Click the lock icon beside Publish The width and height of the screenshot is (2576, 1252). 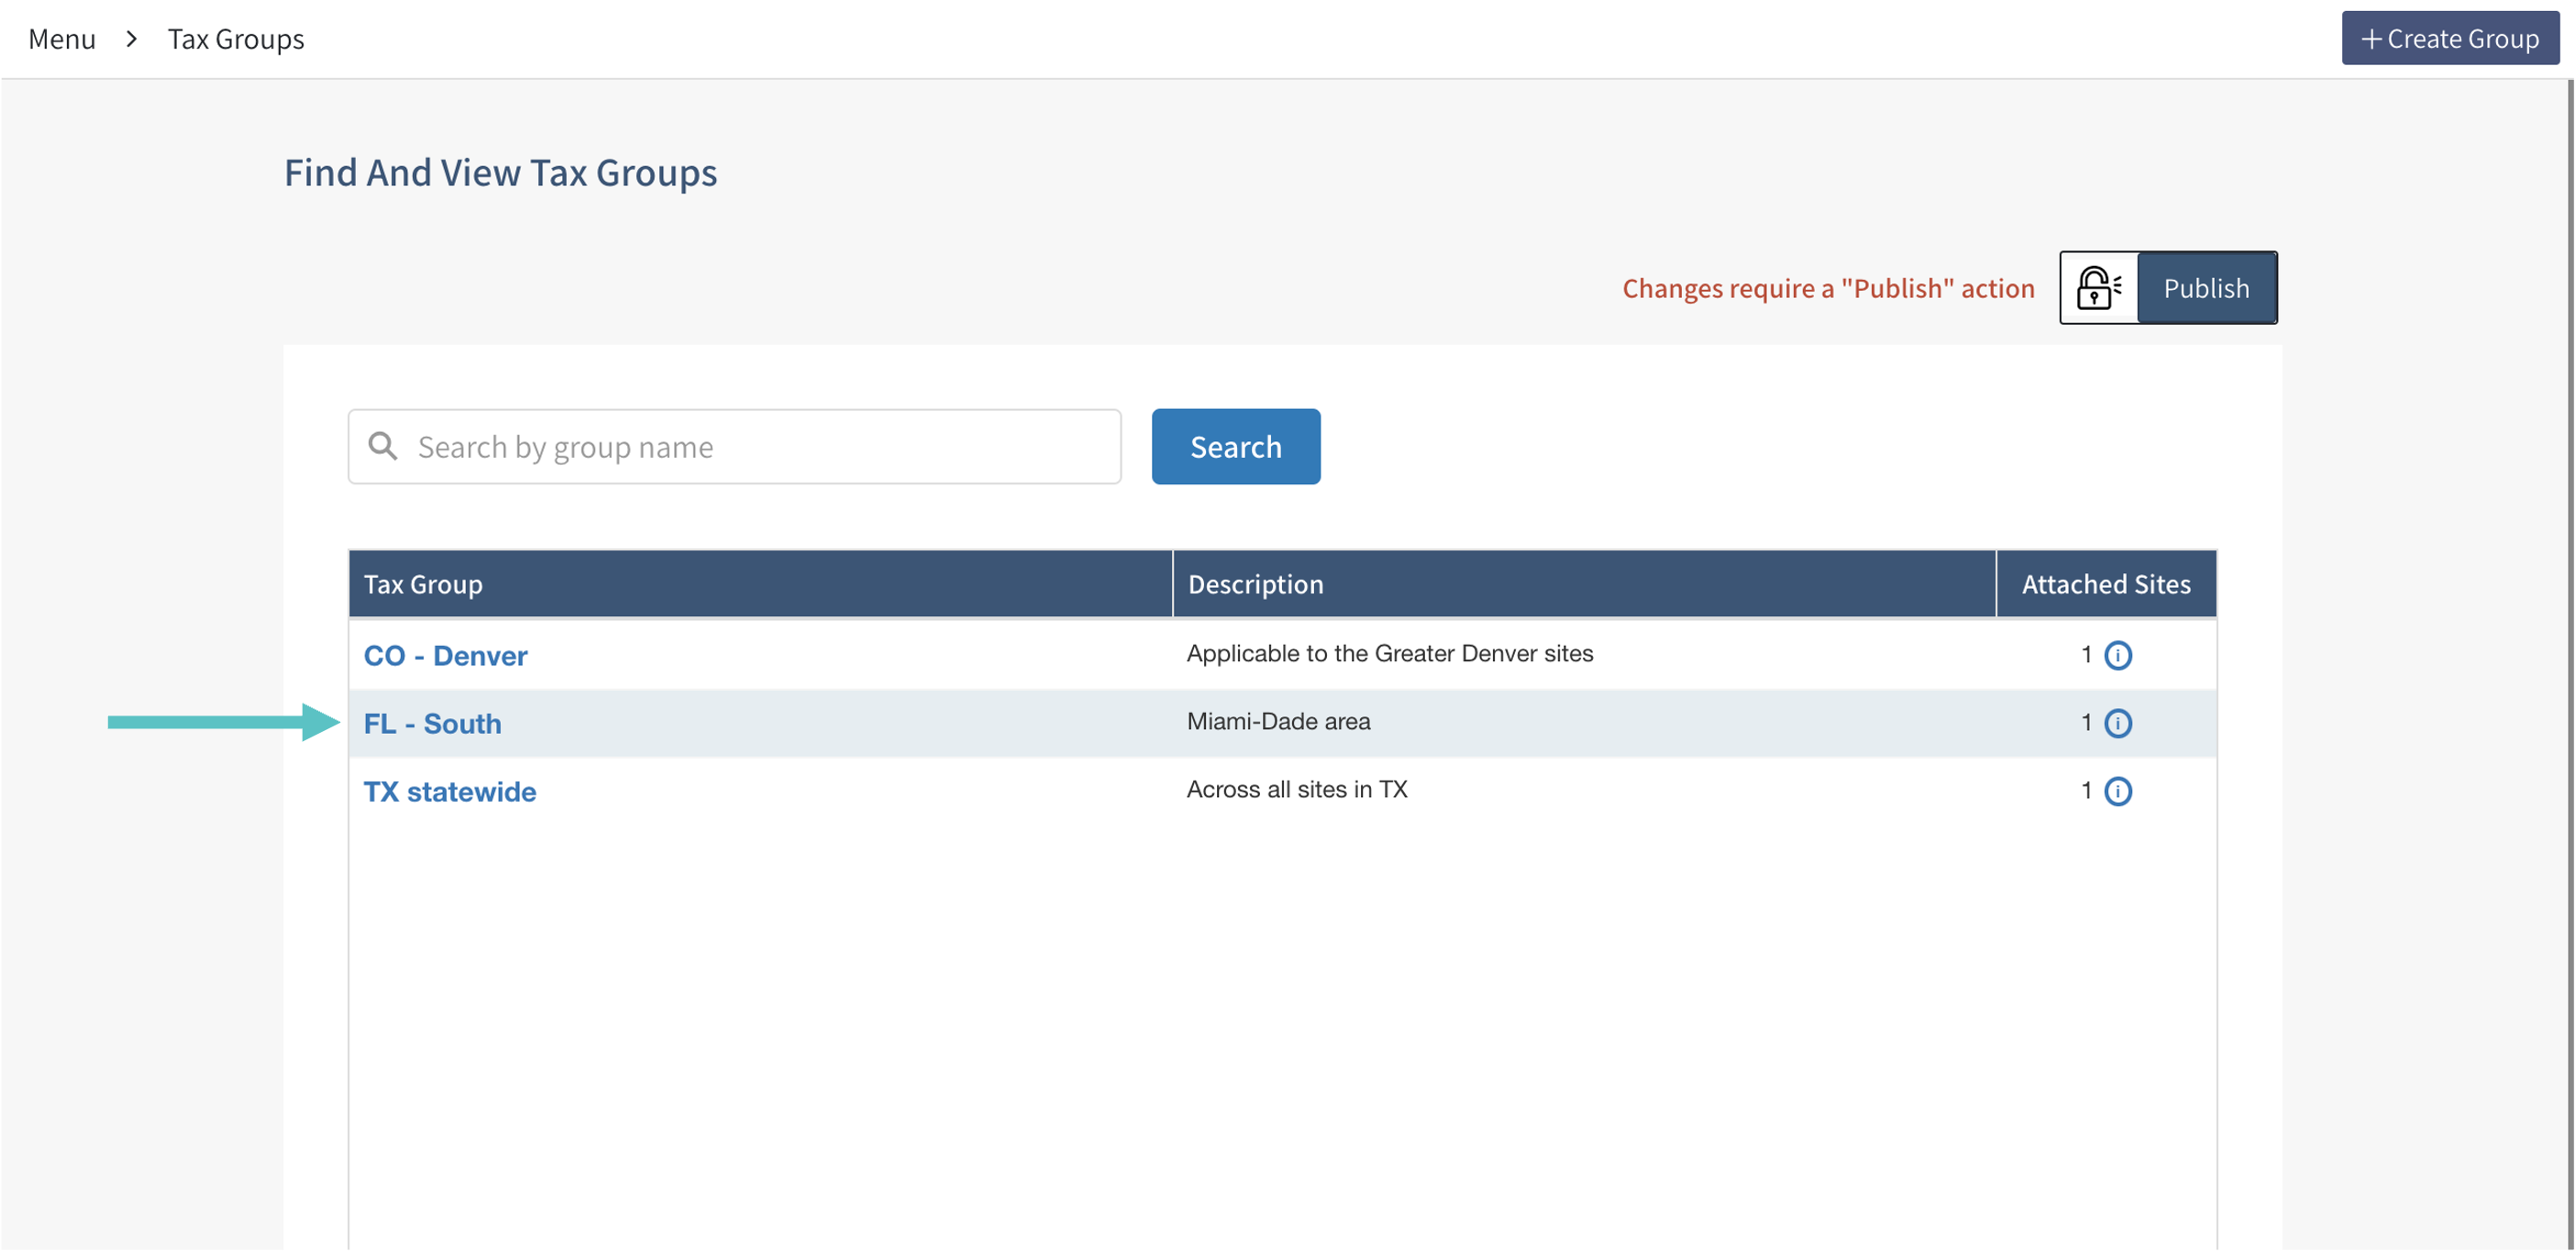coord(2098,288)
